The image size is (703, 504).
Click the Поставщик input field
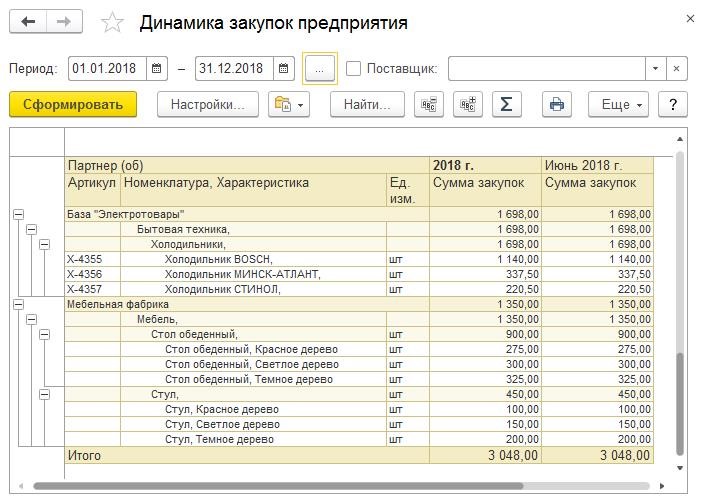click(x=547, y=69)
